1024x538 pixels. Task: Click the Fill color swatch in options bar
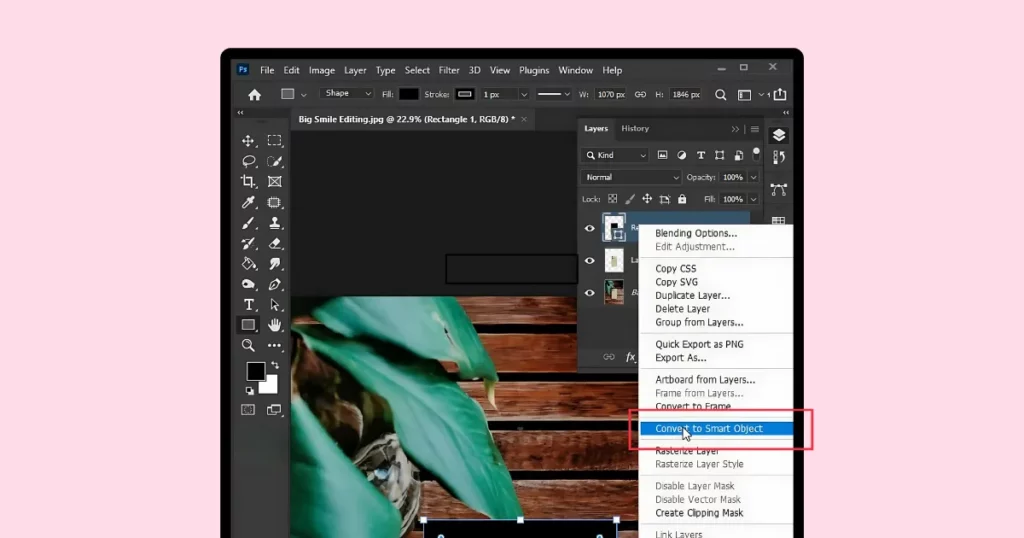tap(409, 95)
